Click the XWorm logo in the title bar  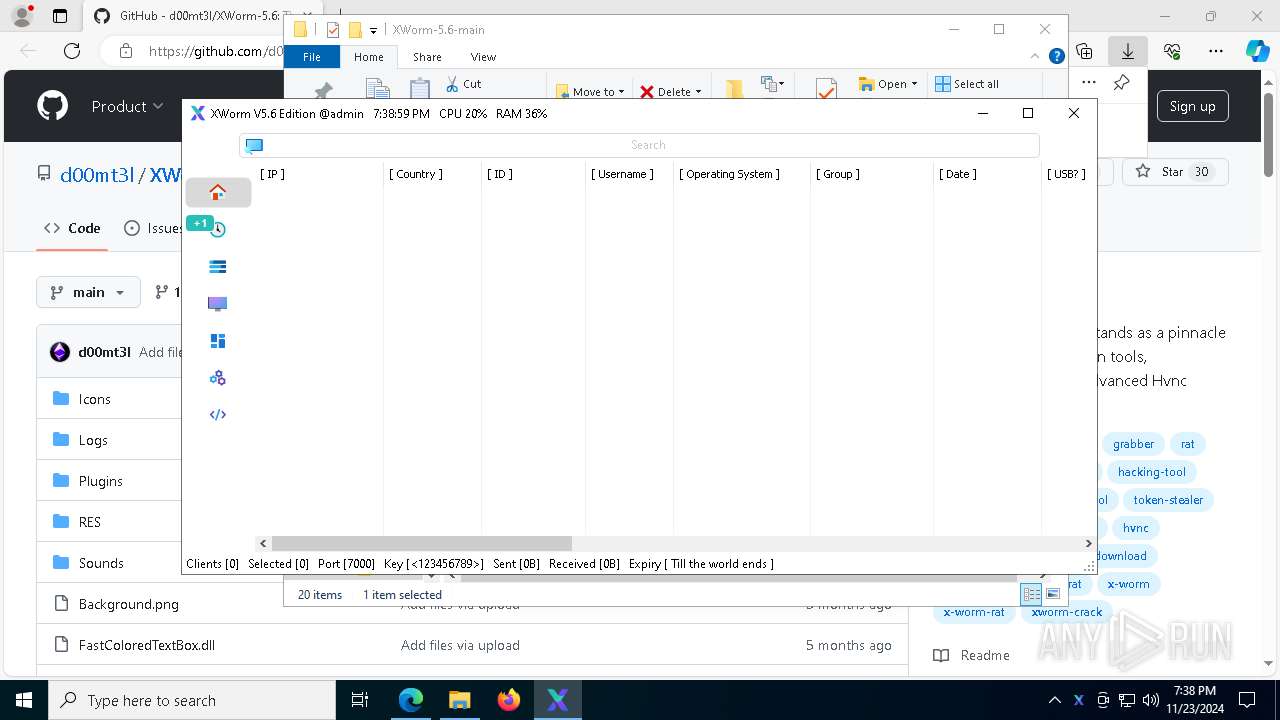[x=198, y=113]
